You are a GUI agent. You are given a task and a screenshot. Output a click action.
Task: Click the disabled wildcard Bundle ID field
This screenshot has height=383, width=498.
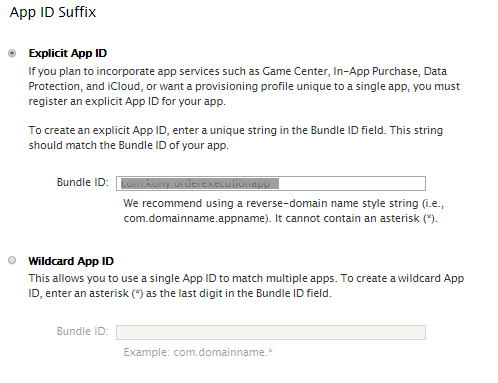click(271, 332)
